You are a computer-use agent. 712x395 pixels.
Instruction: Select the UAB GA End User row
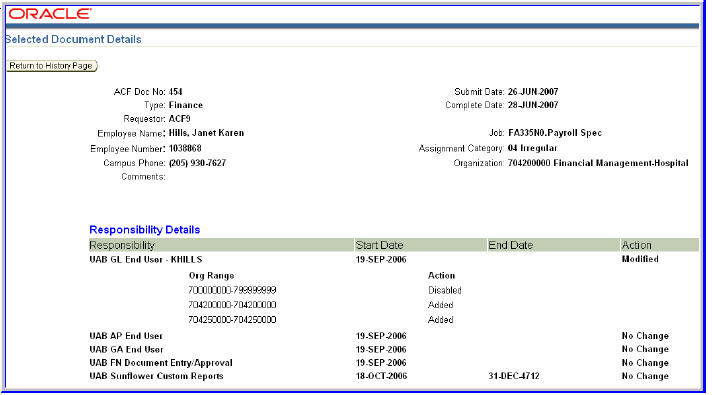(x=394, y=349)
